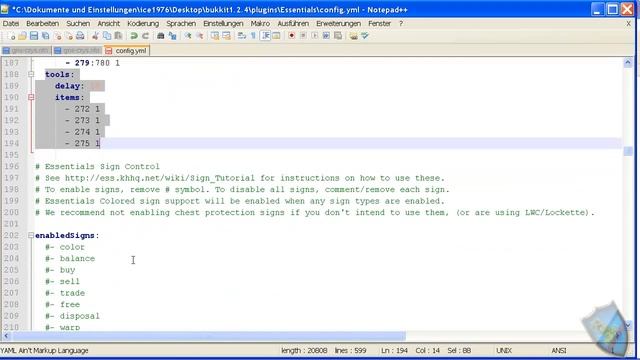Click the 'delay:' key text
The image size is (640, 360).
coord(69,86)
